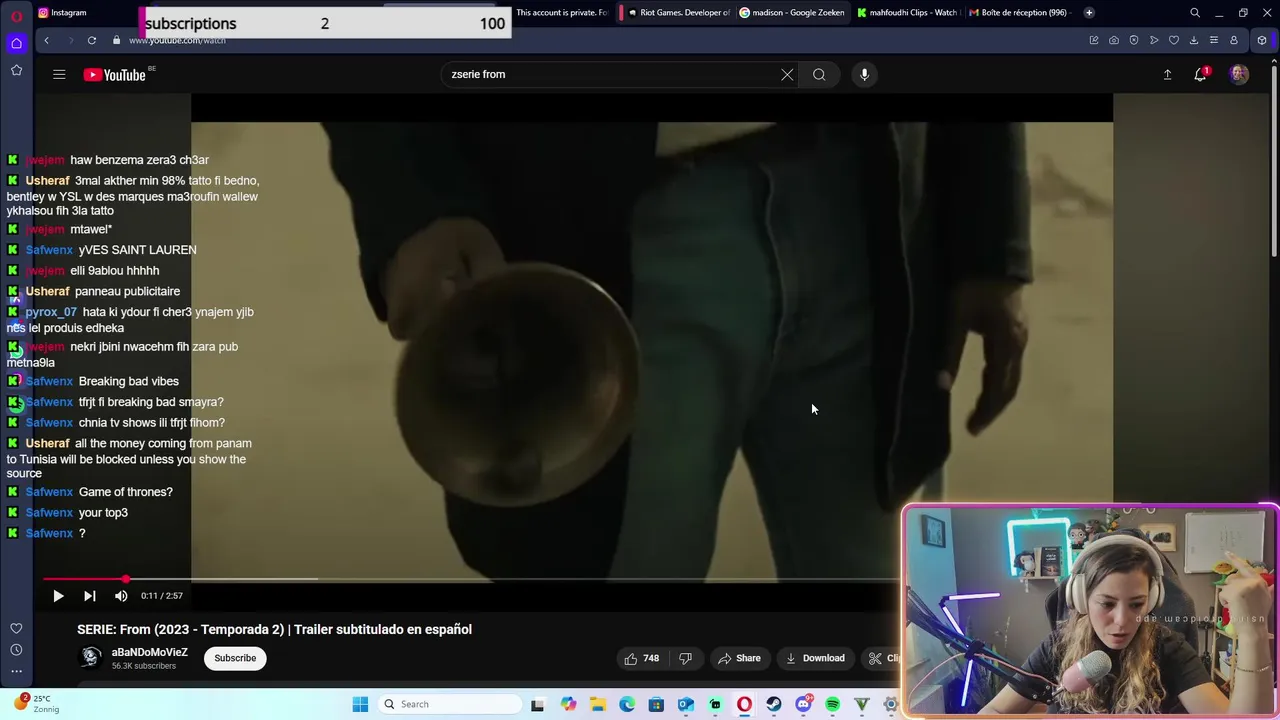Open File Explorer from the taskbar

[x=597, y=704]
